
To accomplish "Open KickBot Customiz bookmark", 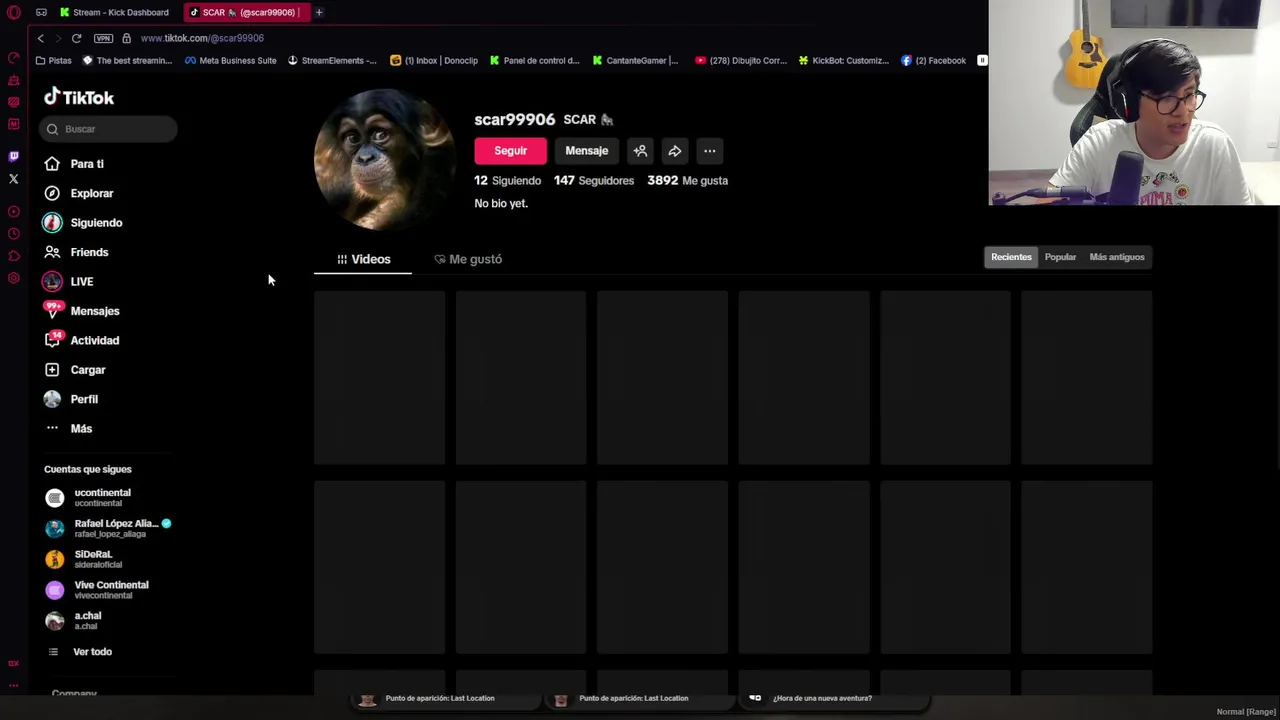I will tap(843, 60).
